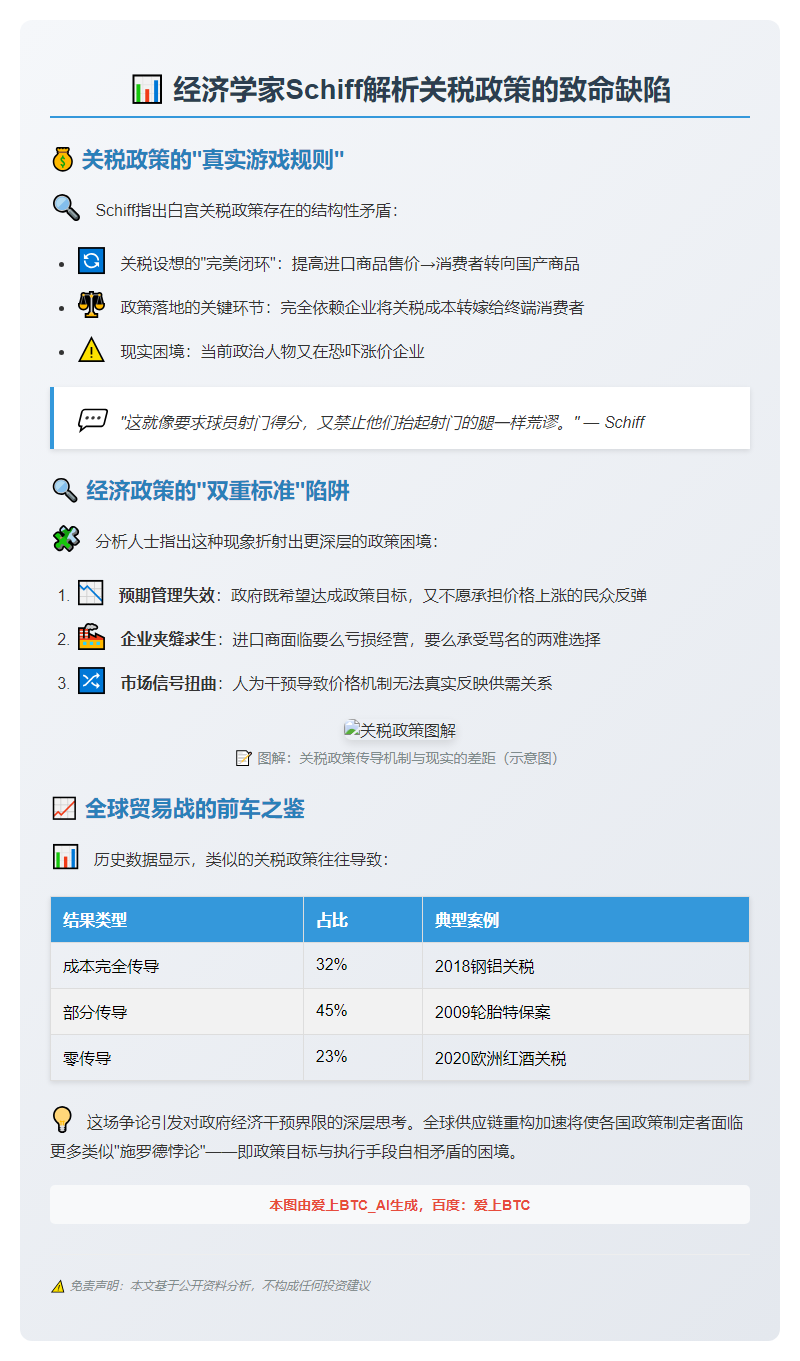Click the magnifier icon beside 经济政策的"双重标准"陷阱
The width and height of the screenshot is (800, 1361).
tap(64, 490)
